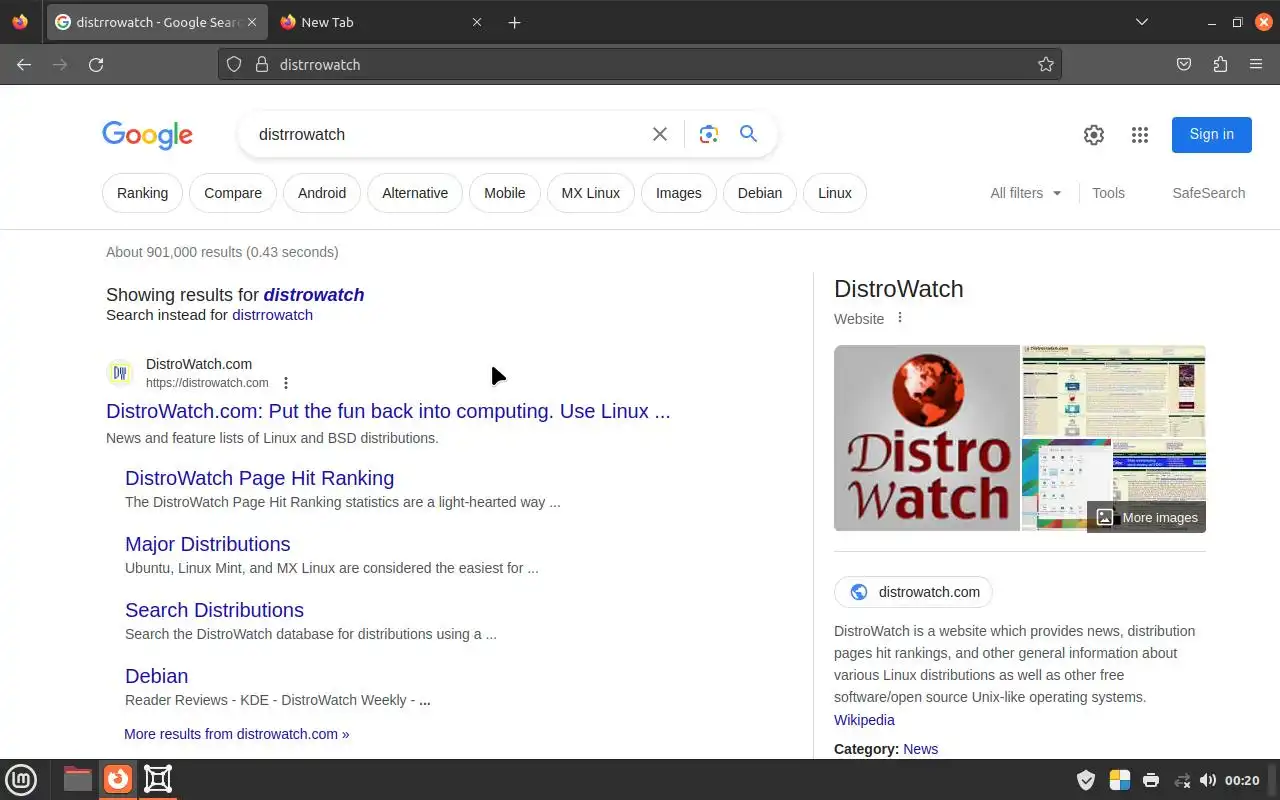Screen dimensions: 1280x800
Task: Open the News category link
Action: point(920,749)
